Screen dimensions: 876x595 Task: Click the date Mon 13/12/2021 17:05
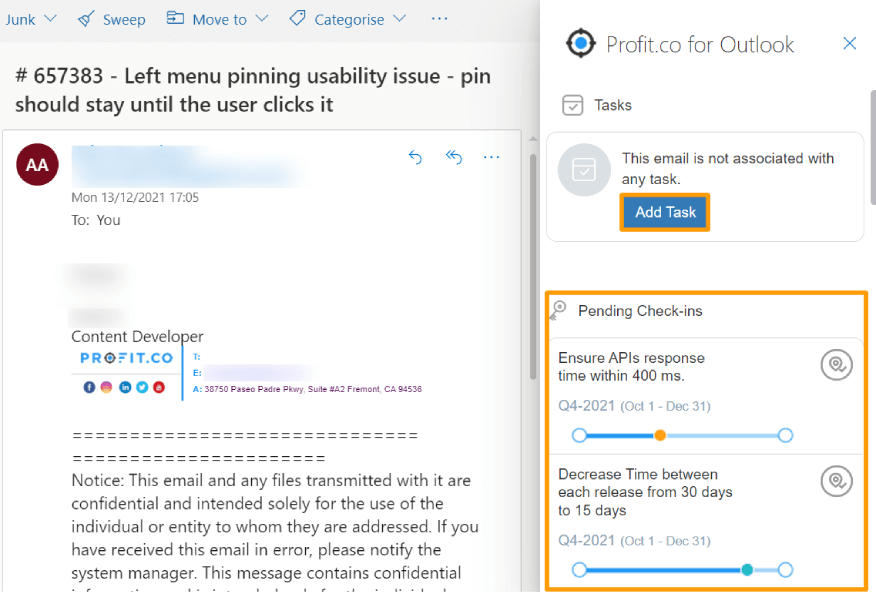tap(135, 197)
